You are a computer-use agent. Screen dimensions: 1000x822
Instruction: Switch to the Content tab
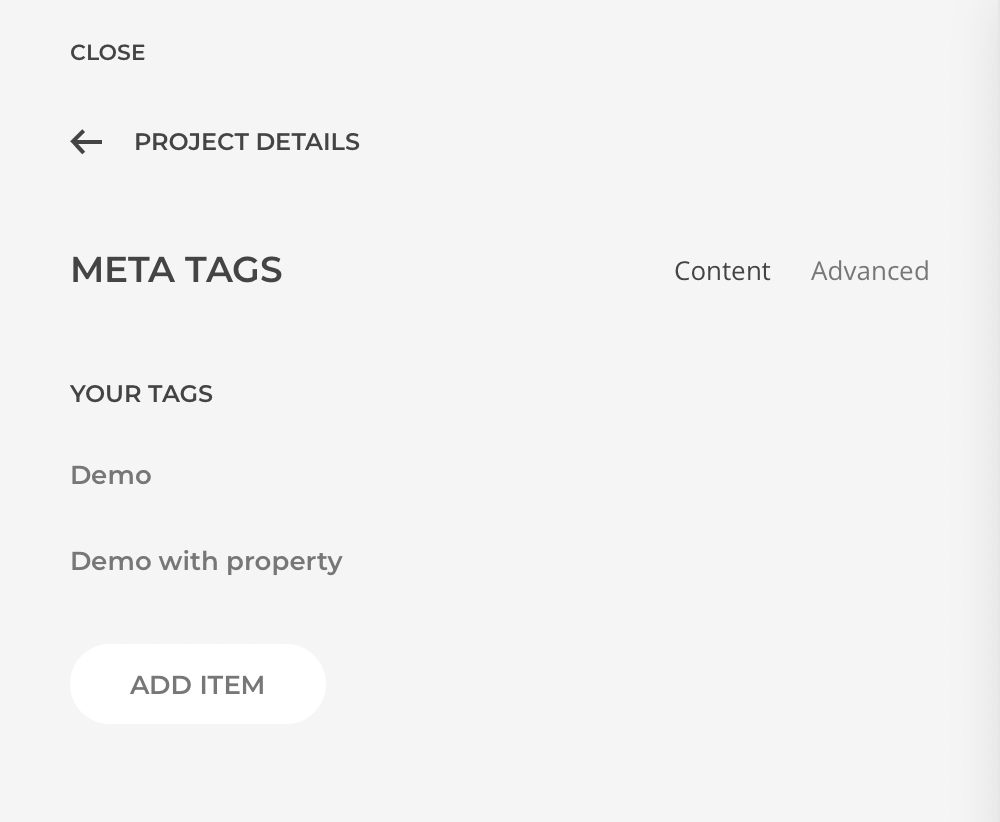722,271
